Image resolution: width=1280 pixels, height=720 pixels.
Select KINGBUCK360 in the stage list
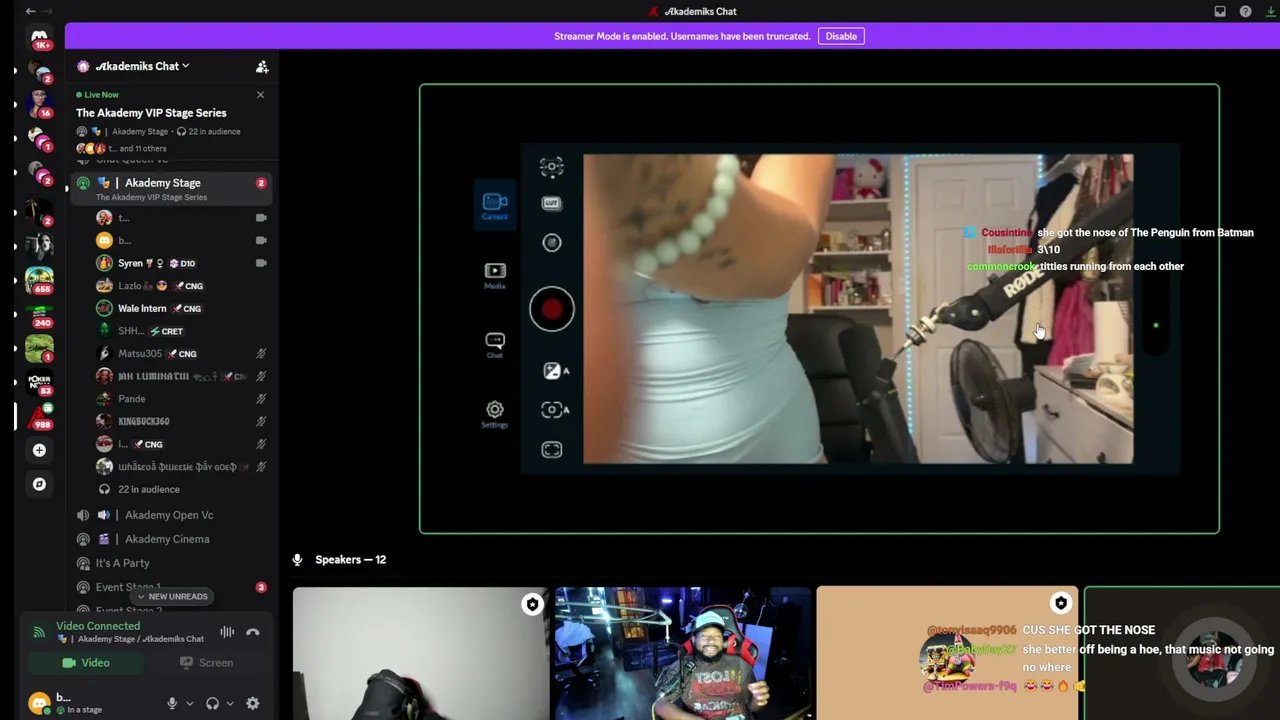tap(181, 421)
